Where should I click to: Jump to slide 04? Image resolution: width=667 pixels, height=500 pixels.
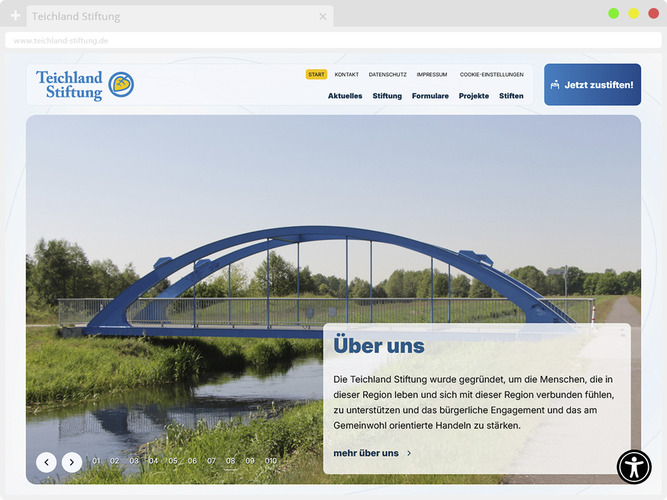[x=153, y=461]
